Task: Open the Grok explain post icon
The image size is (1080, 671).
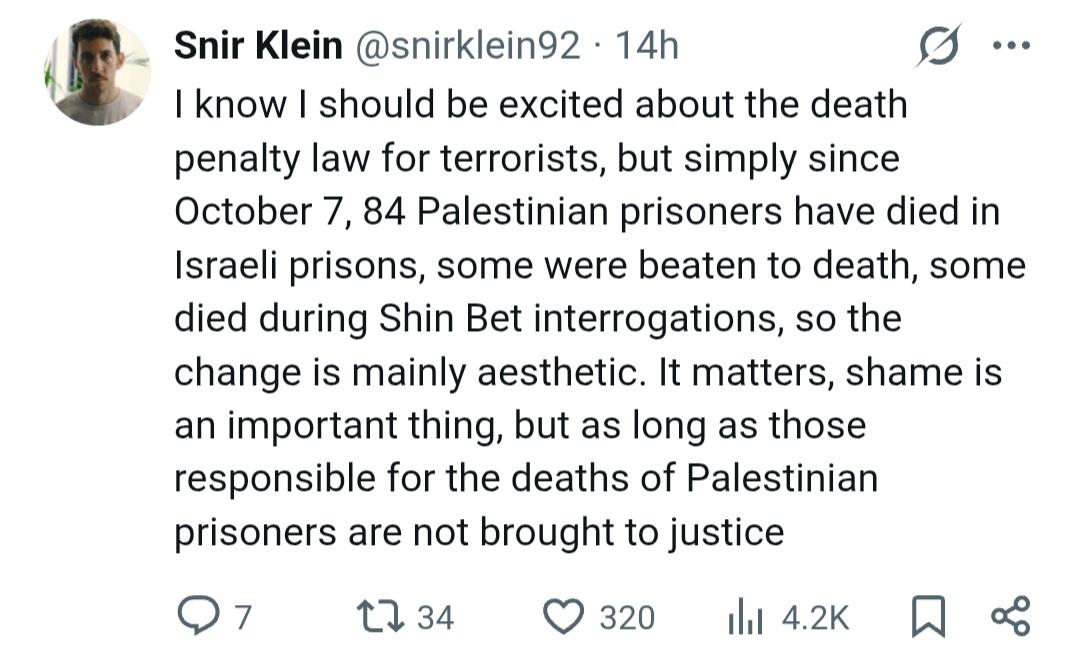Action: coord(938,46)
